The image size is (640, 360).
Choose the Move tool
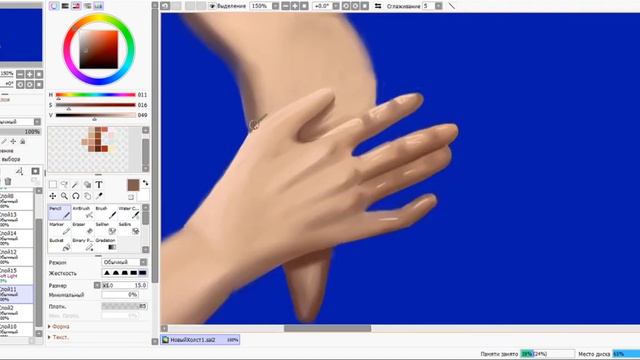tap(53, 196)
